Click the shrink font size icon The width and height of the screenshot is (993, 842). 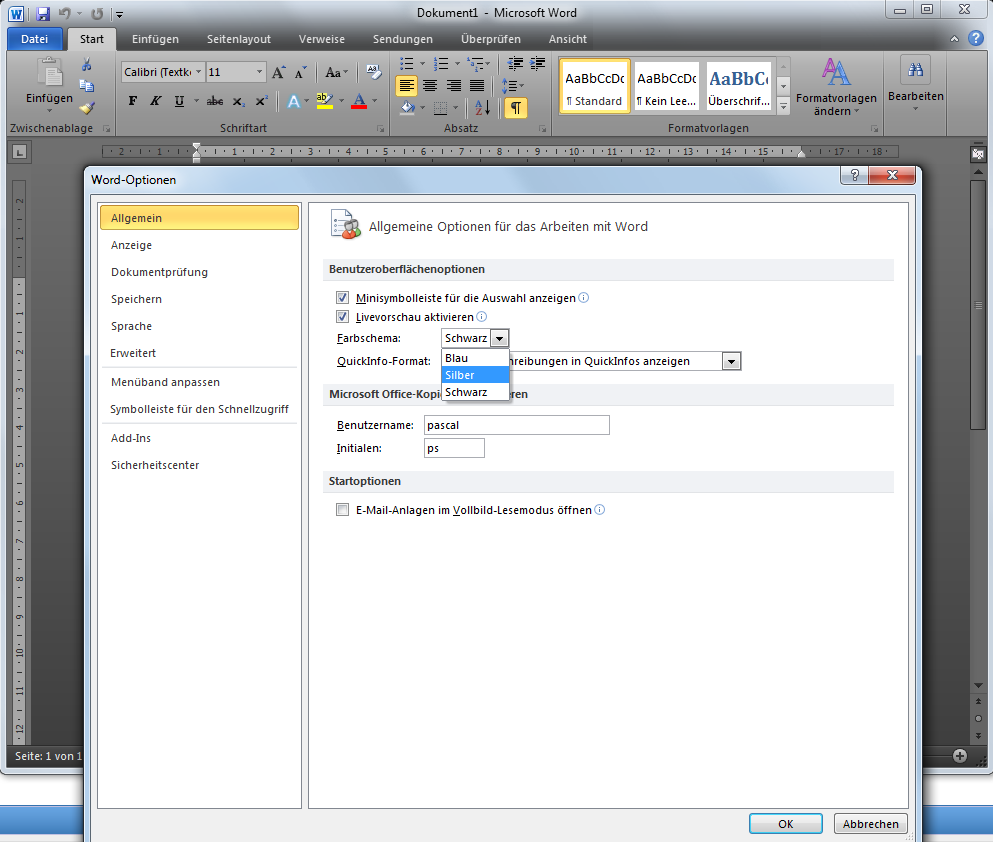301,72
